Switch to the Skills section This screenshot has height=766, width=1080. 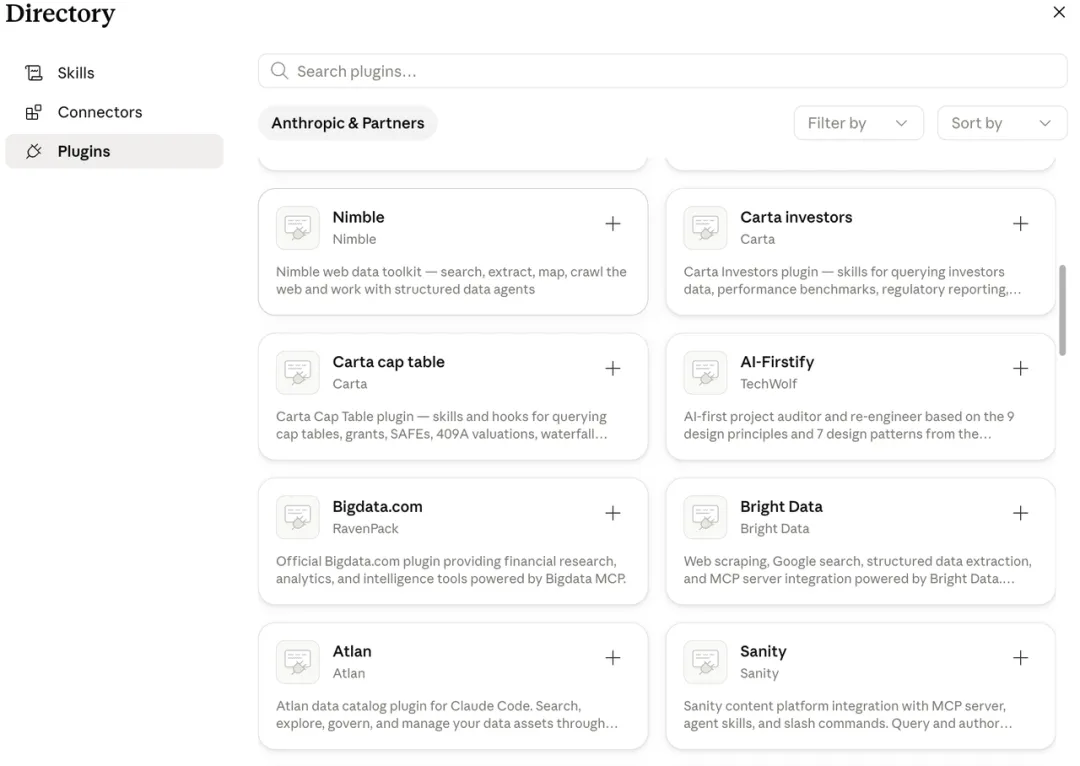point(114,72)
